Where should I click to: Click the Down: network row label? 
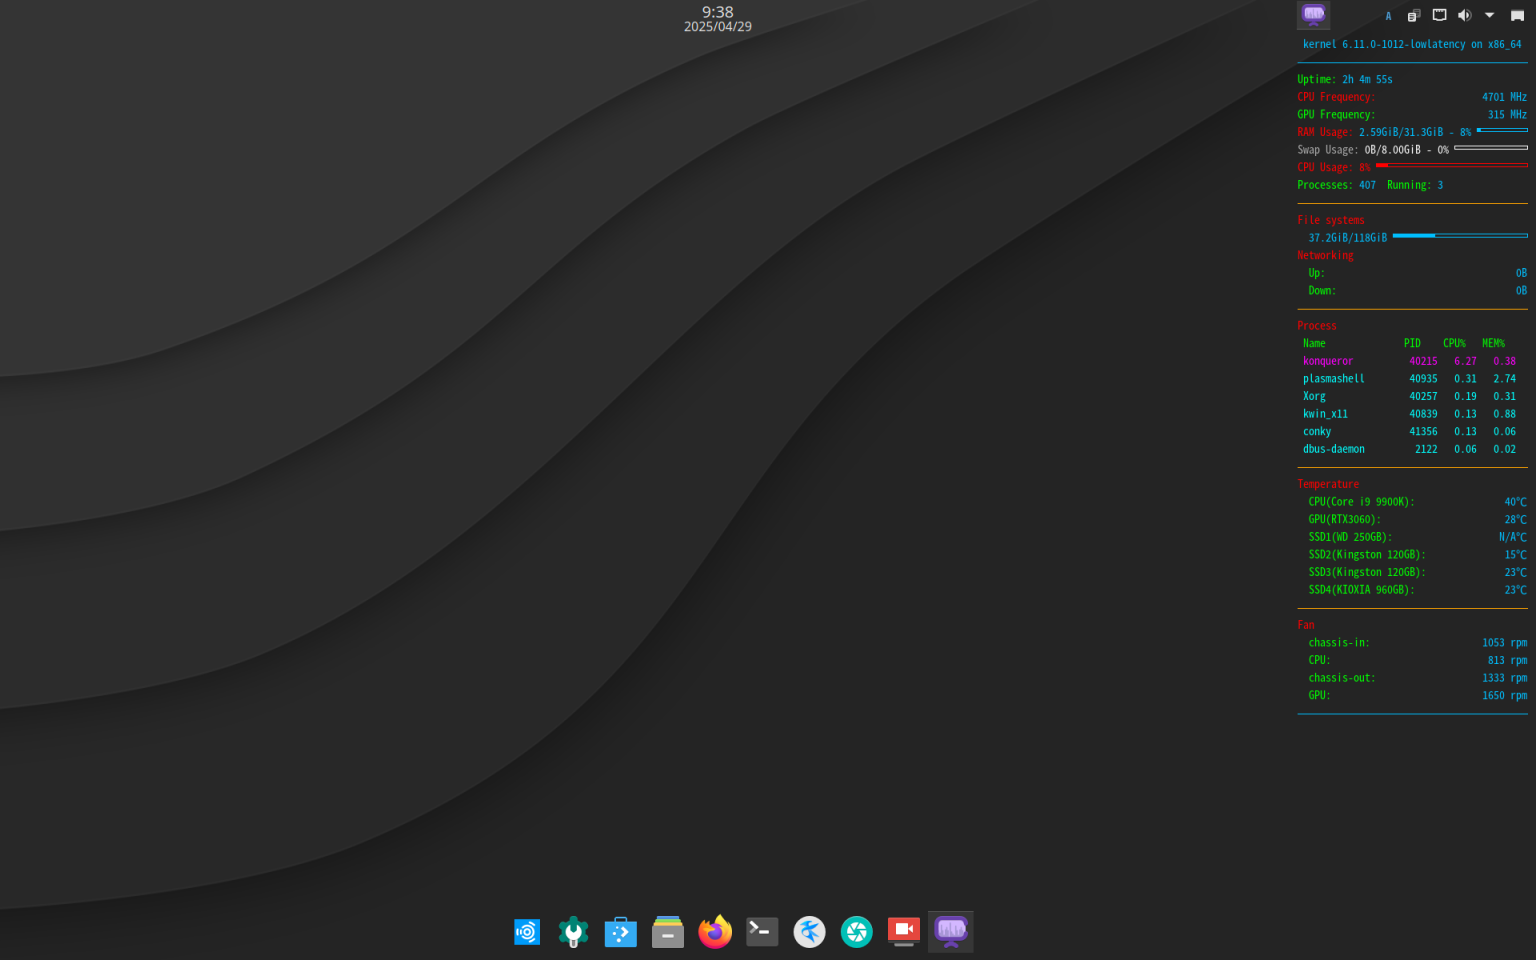pos(1322,291)
